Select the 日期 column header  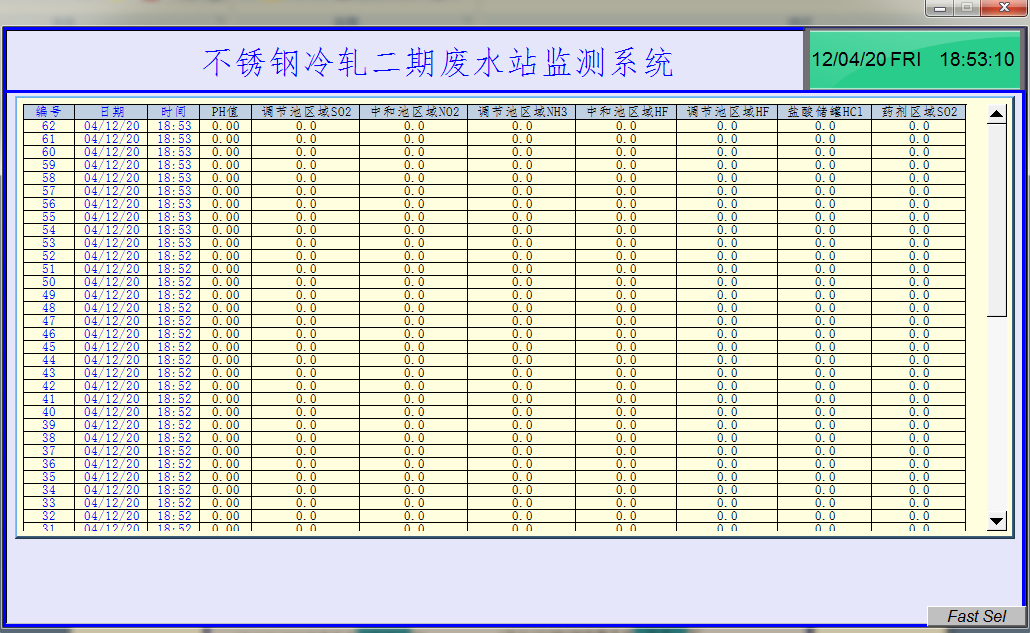pyautogui.click(x=111, y=112)
